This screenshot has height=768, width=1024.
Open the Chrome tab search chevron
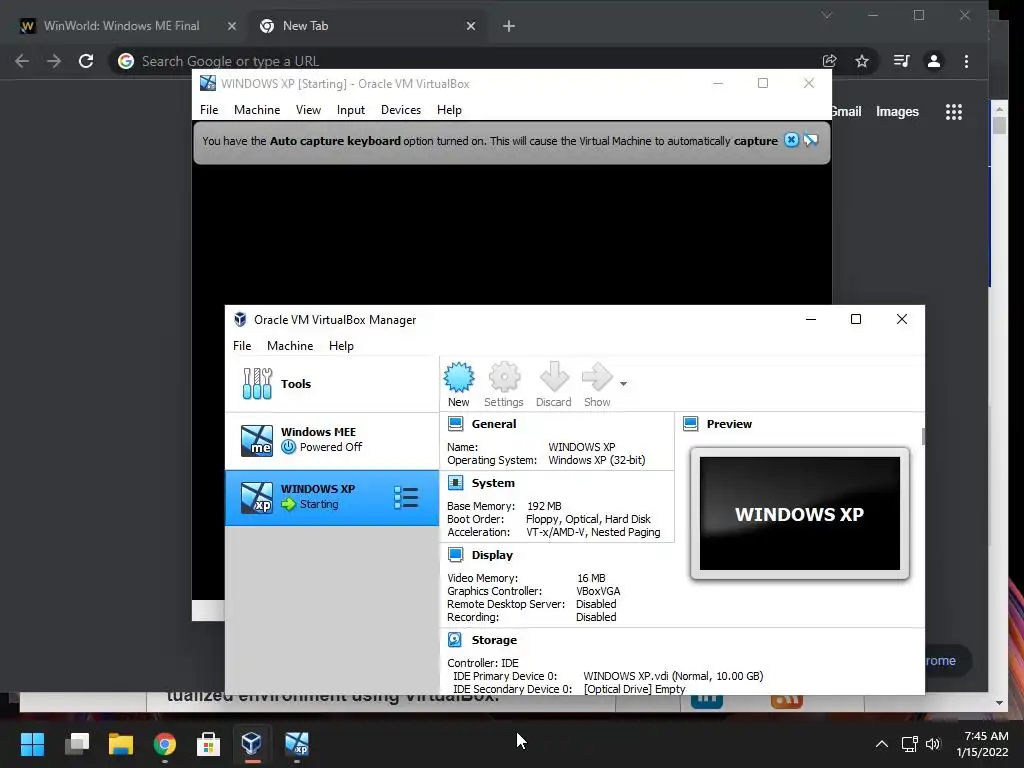[827, 15]
